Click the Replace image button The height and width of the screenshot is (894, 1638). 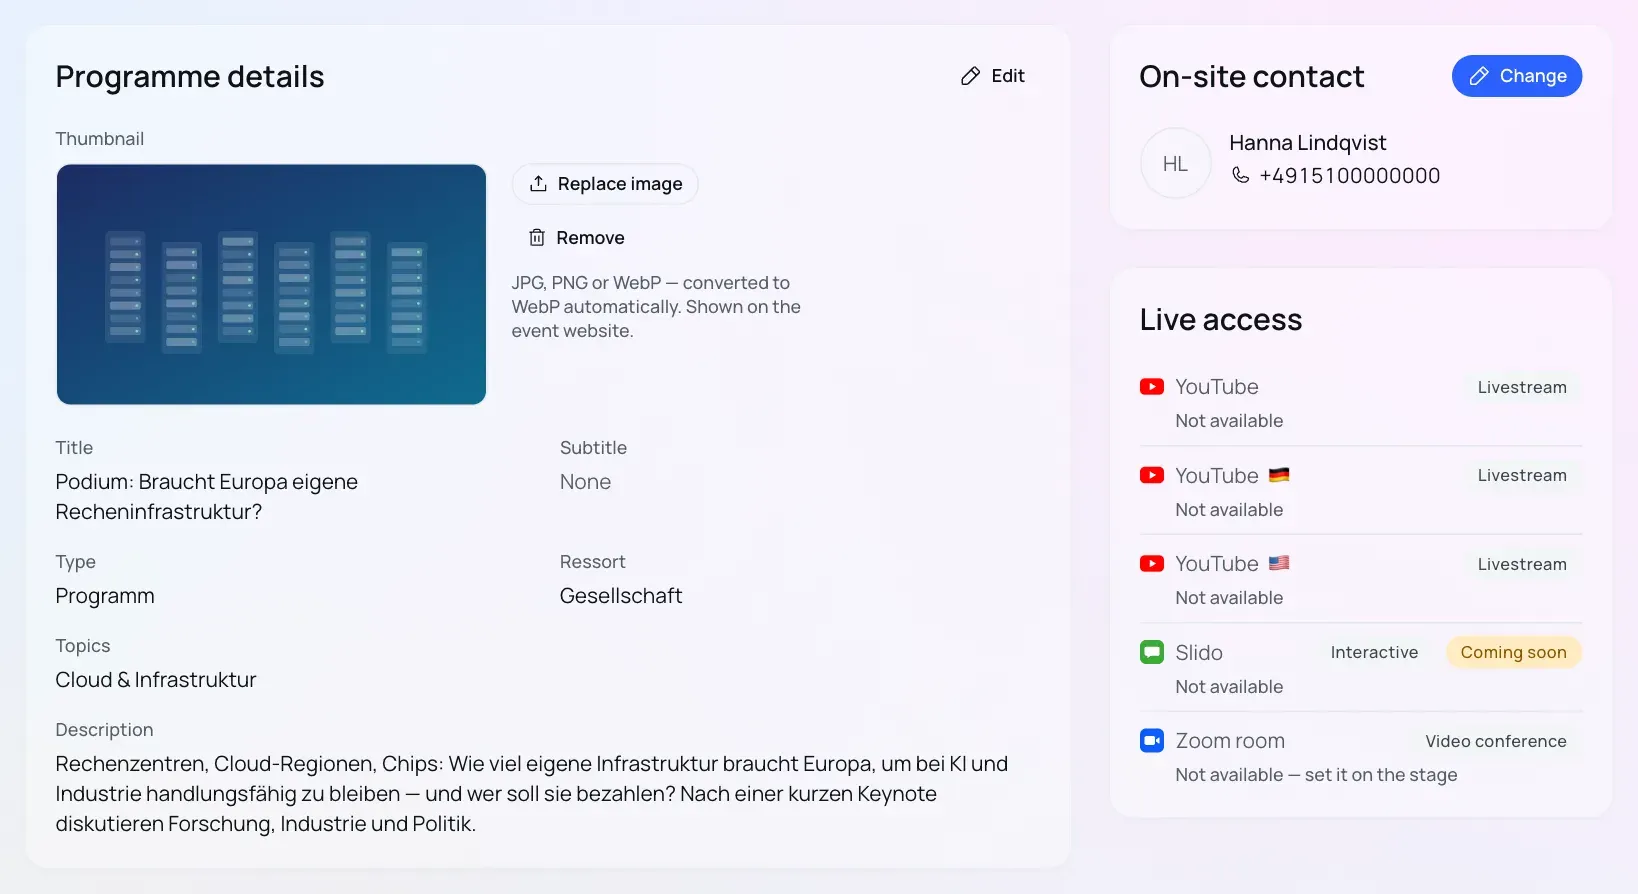605,184
